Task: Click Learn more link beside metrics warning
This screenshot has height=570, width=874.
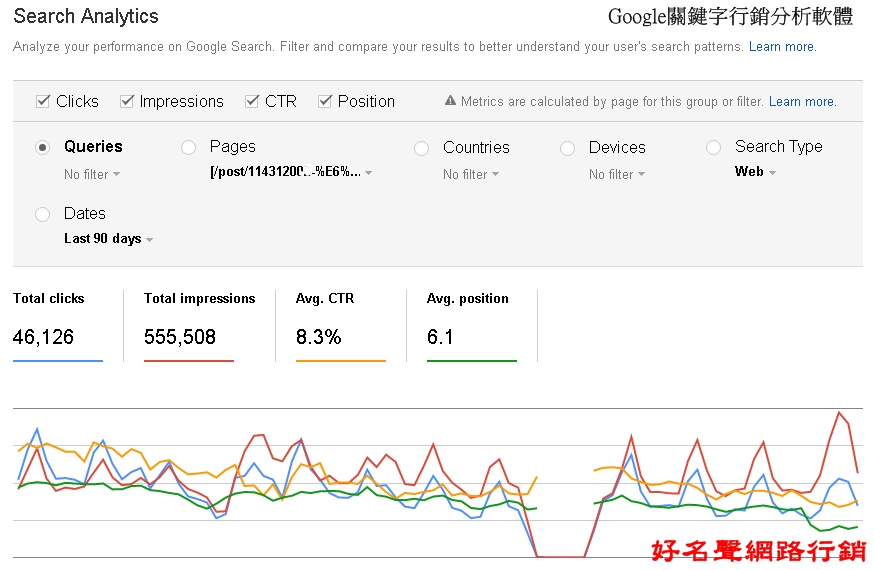Action: (x=803, y=102)
